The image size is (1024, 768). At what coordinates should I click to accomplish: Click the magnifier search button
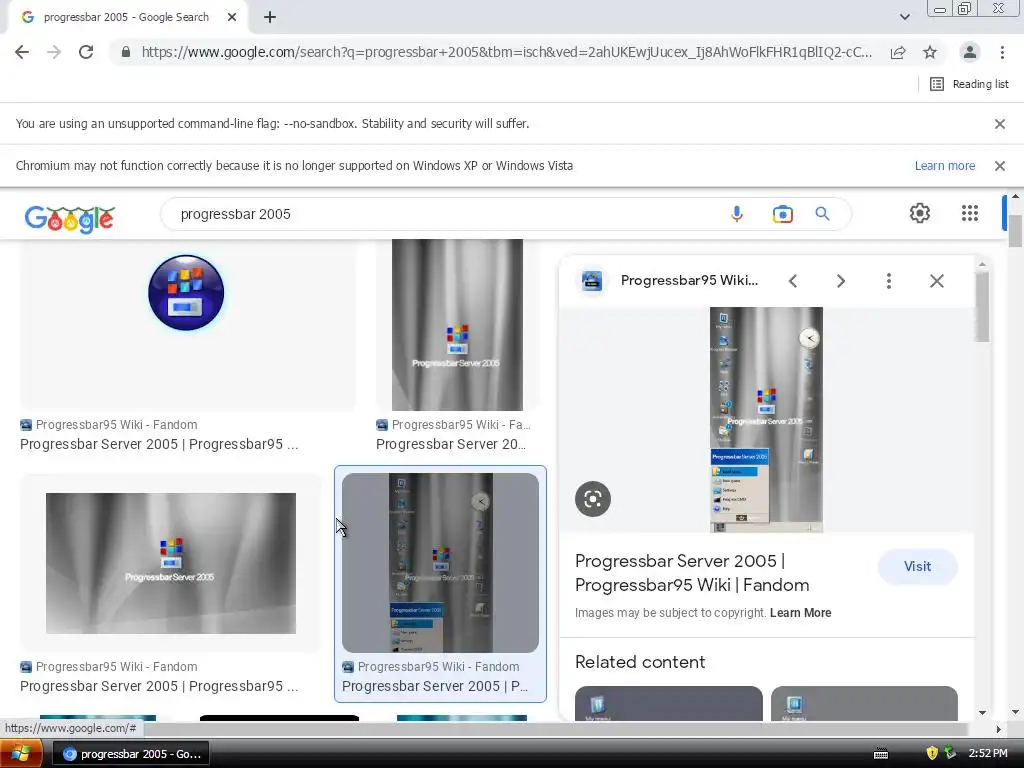click(822, 214)
